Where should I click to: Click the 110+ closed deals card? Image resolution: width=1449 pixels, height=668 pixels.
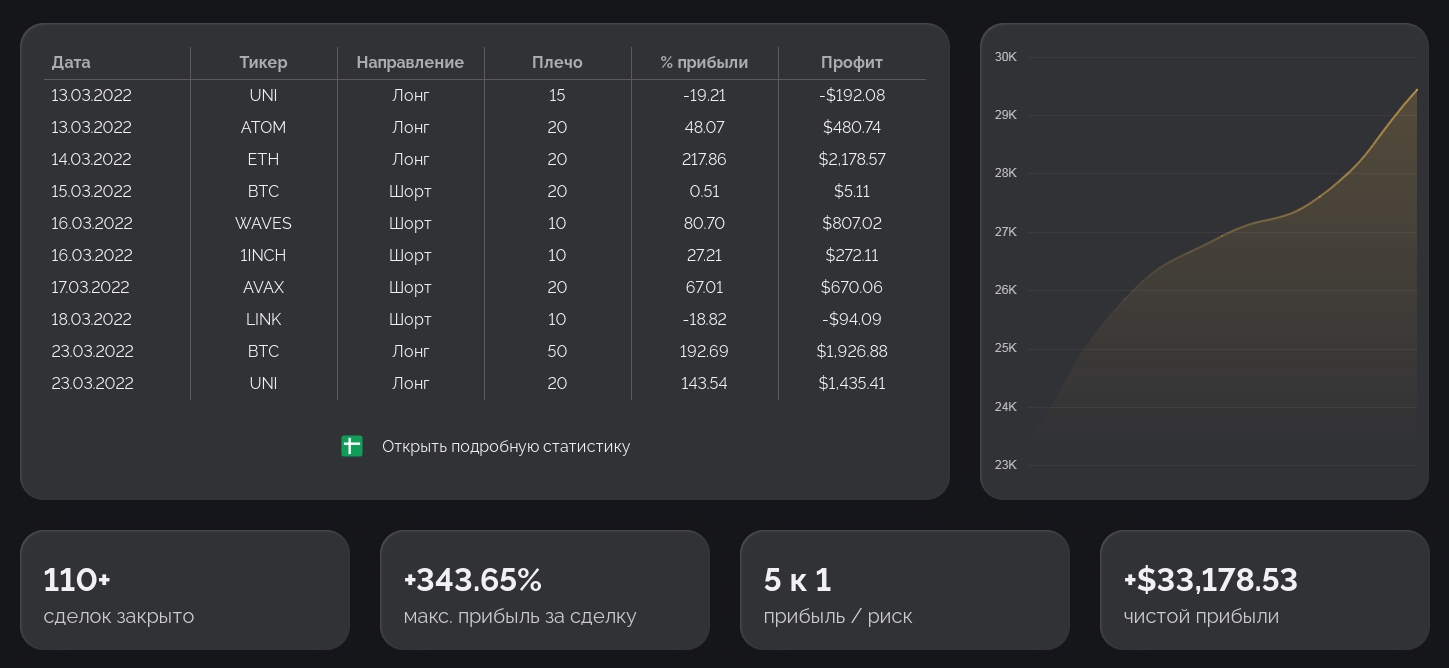pyautogui.click(x=185, y=590)
